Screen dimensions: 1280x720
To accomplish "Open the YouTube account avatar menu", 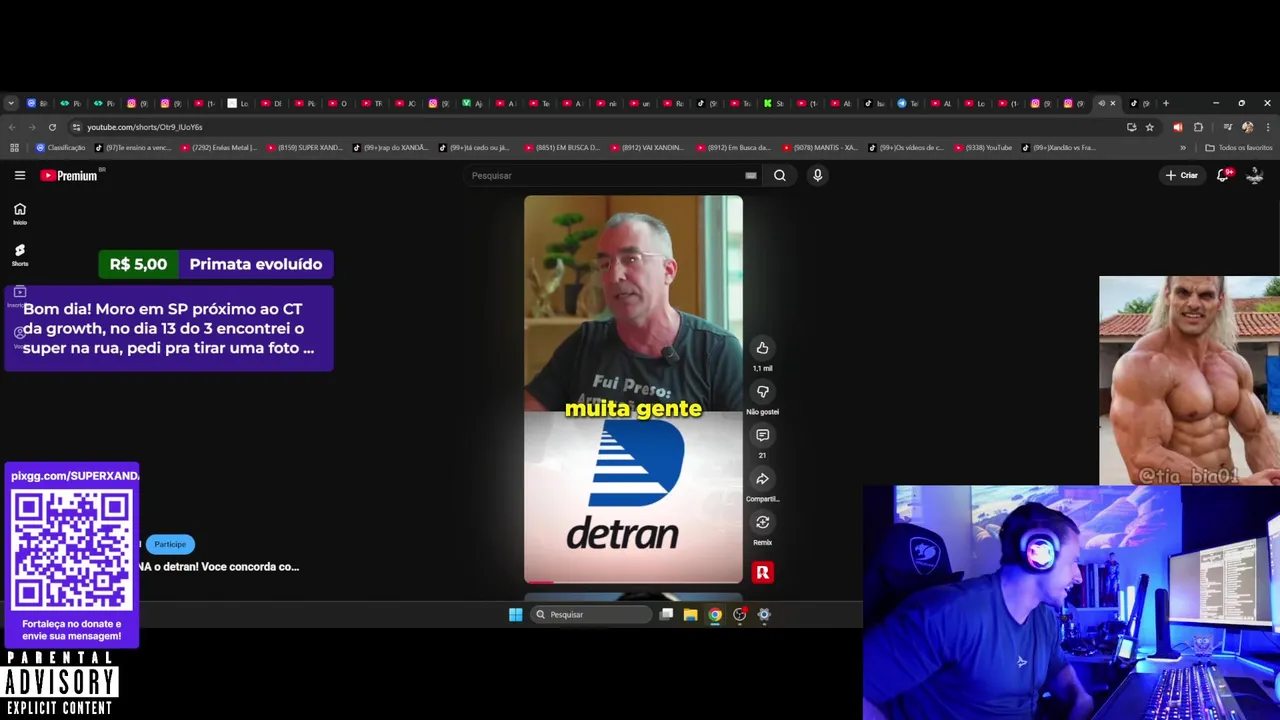I will (1255, 175).
